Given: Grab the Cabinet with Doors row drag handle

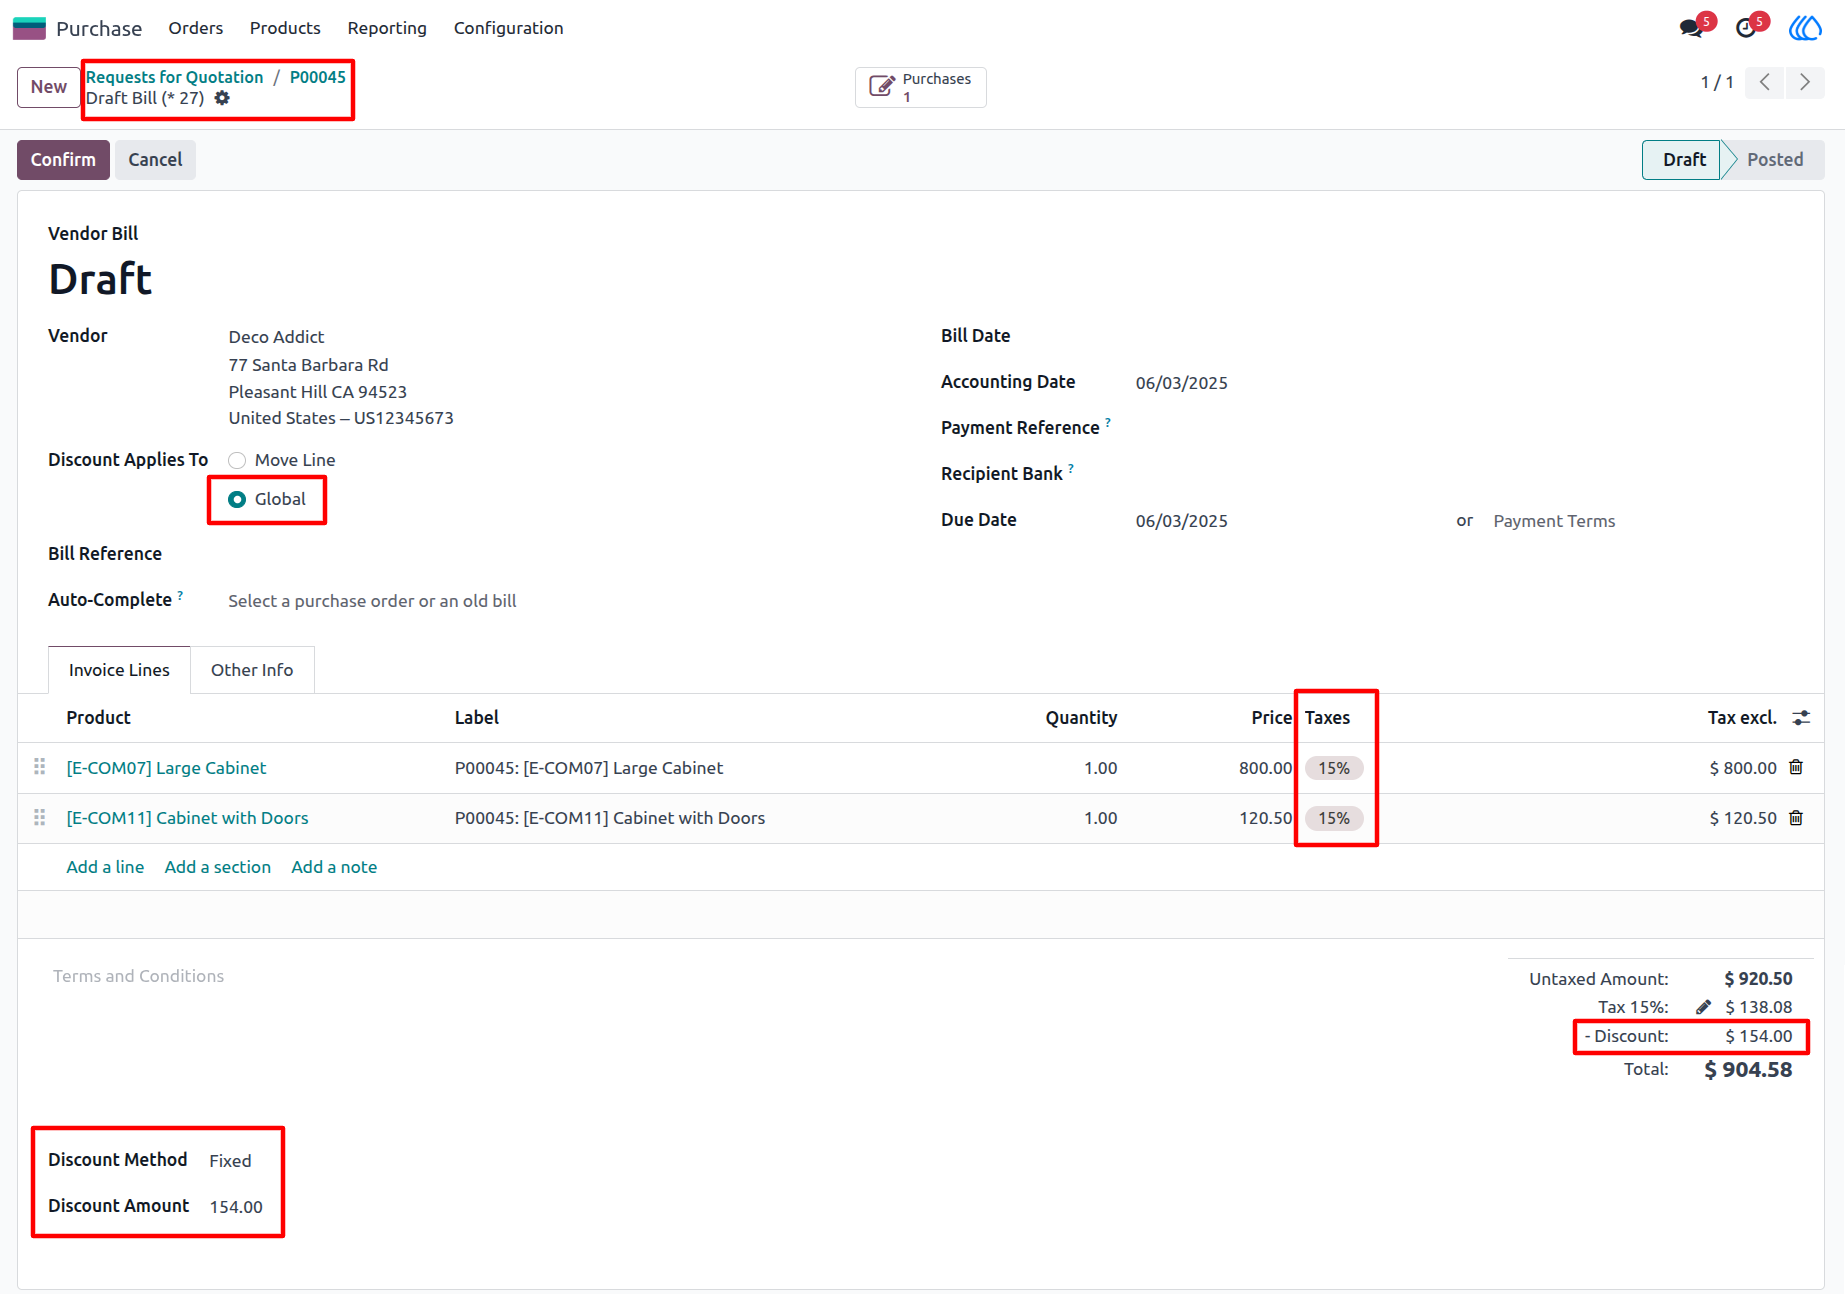Looking at the screenshot, I should 40,818.
